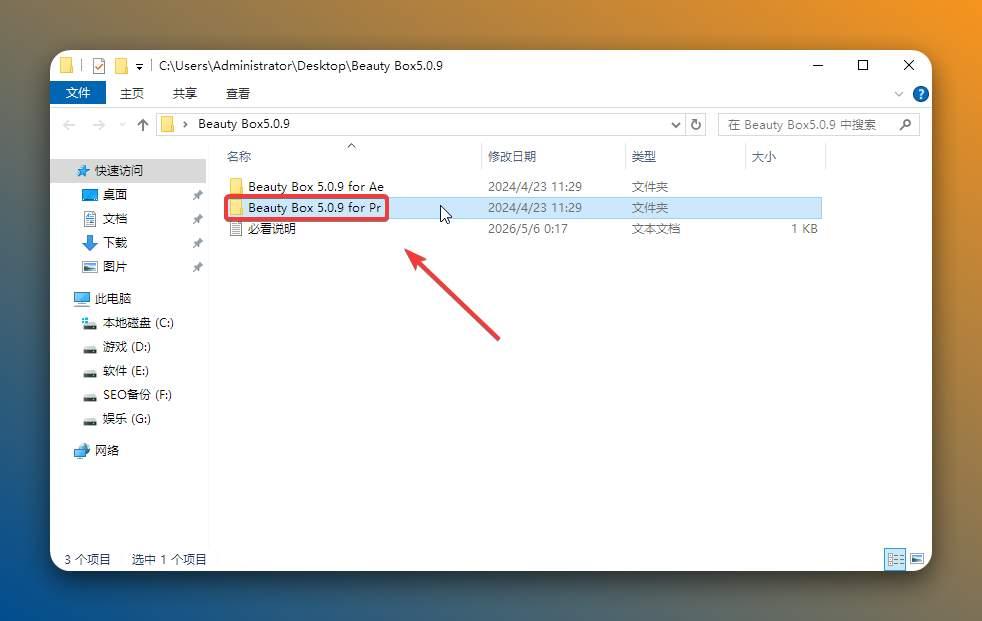982x621 pixels.
Task: Sort by the 类型 column header
Action: (643, 157)
